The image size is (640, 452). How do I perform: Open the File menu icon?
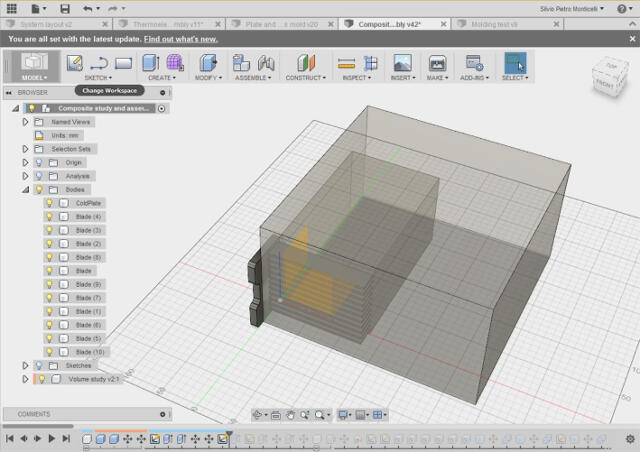(38, 9)
